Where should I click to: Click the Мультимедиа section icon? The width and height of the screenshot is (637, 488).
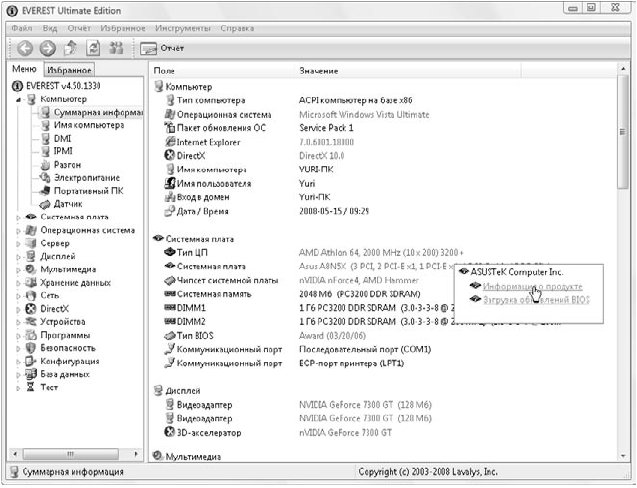pos(158,456)
